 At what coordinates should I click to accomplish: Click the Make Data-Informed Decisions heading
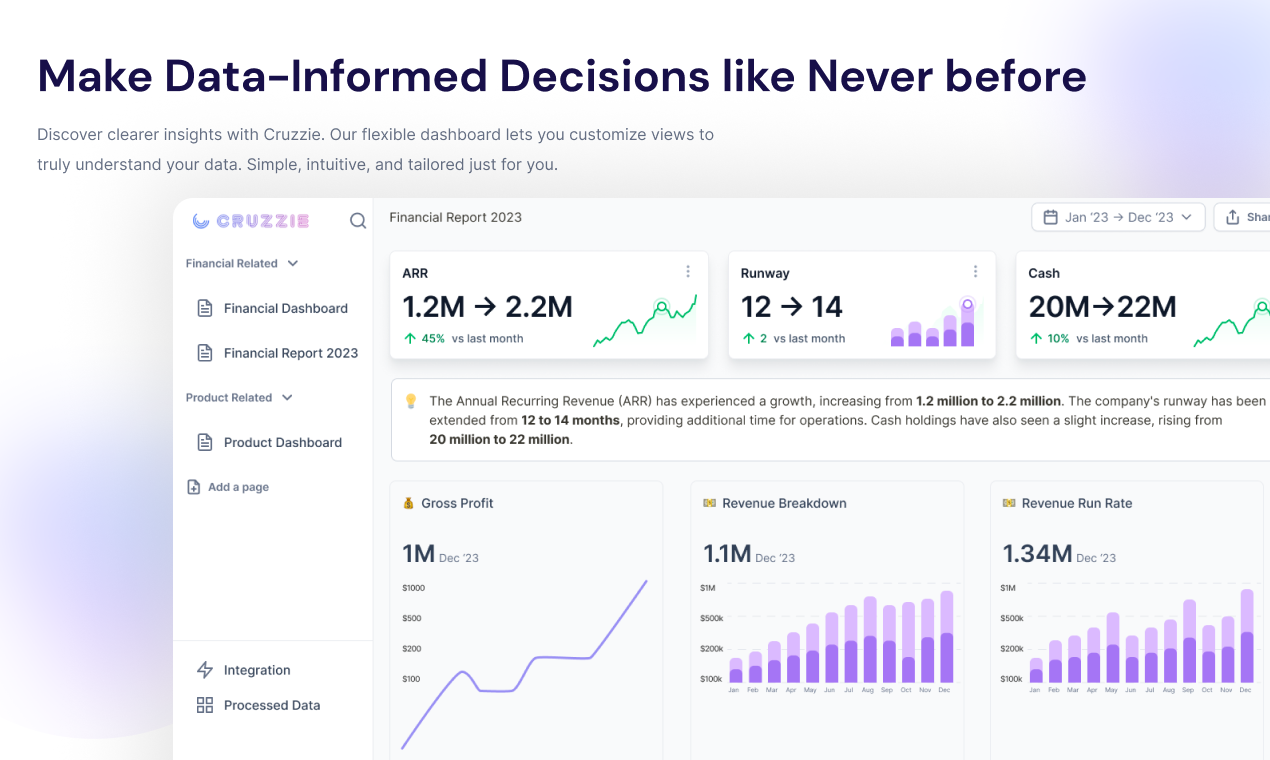tap(562, 76)
